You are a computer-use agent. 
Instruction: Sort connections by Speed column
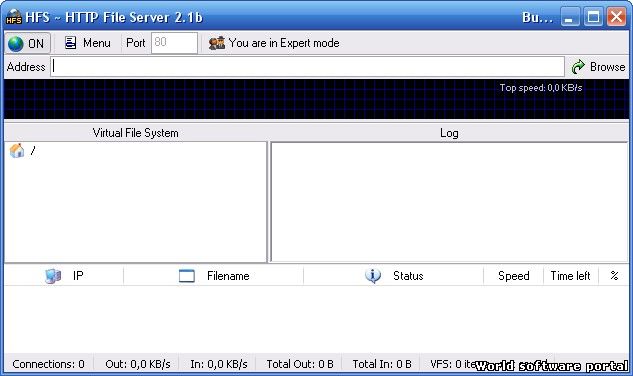[514, 276]
